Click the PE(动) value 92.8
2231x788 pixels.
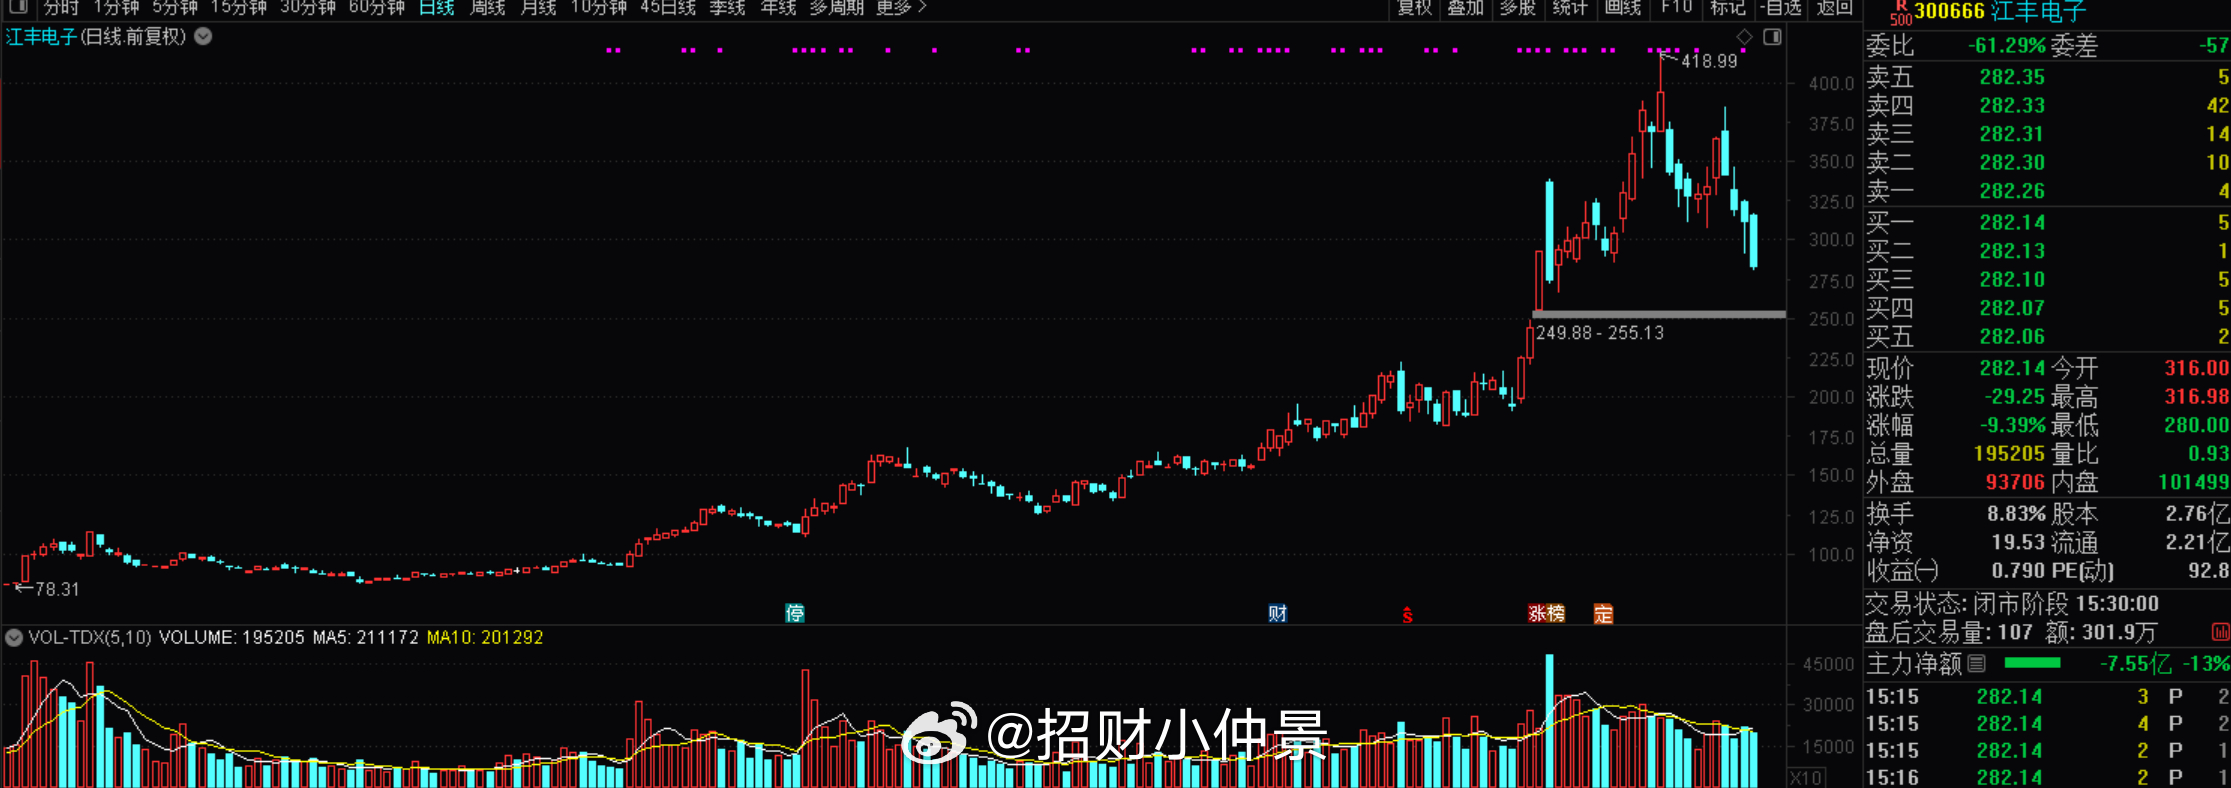tap(2208, 571)
